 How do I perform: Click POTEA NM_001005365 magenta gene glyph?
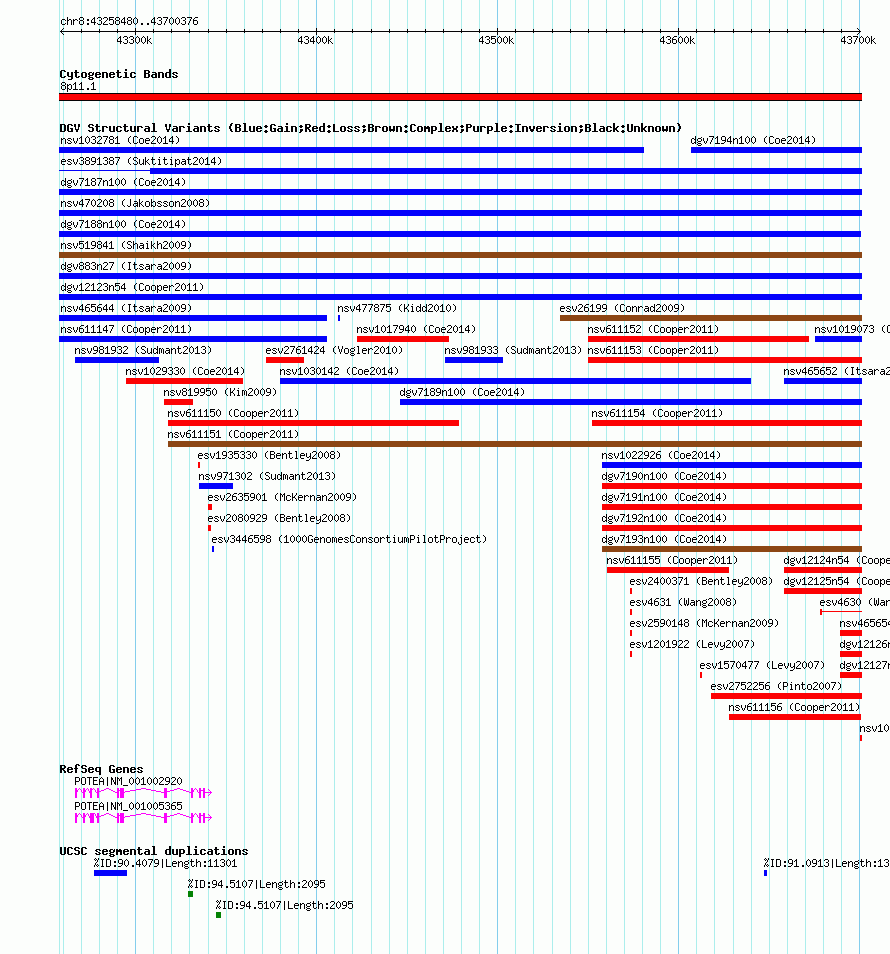(x=143, y=818)
